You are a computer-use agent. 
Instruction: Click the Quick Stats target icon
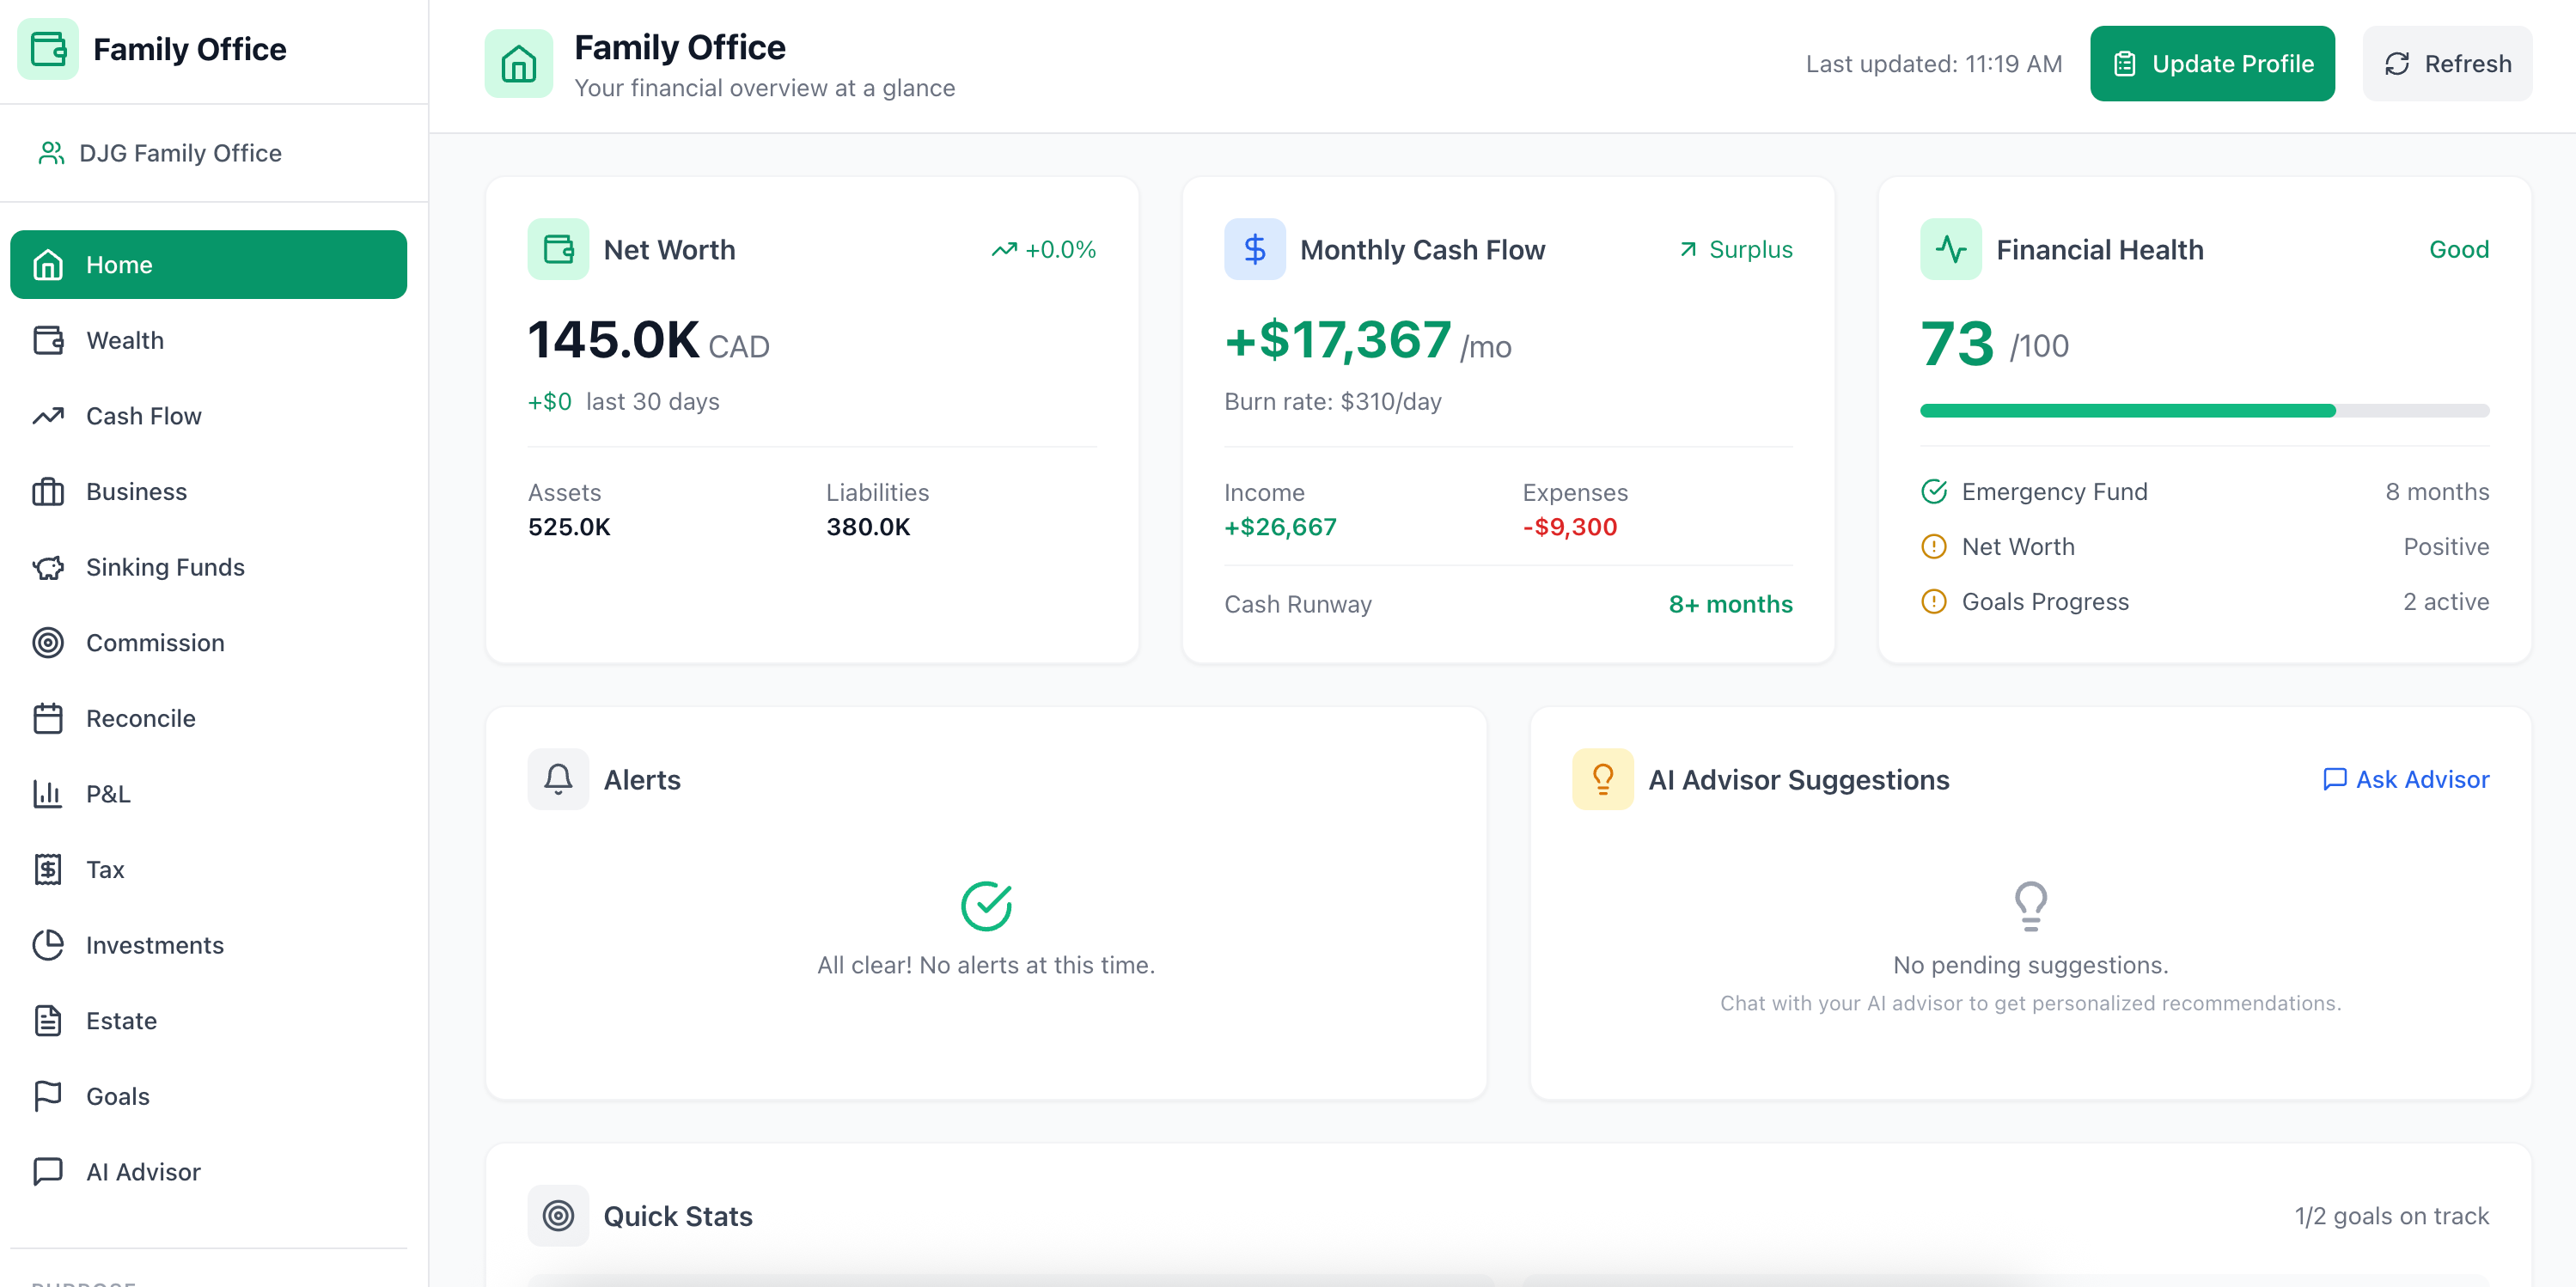558,1215
